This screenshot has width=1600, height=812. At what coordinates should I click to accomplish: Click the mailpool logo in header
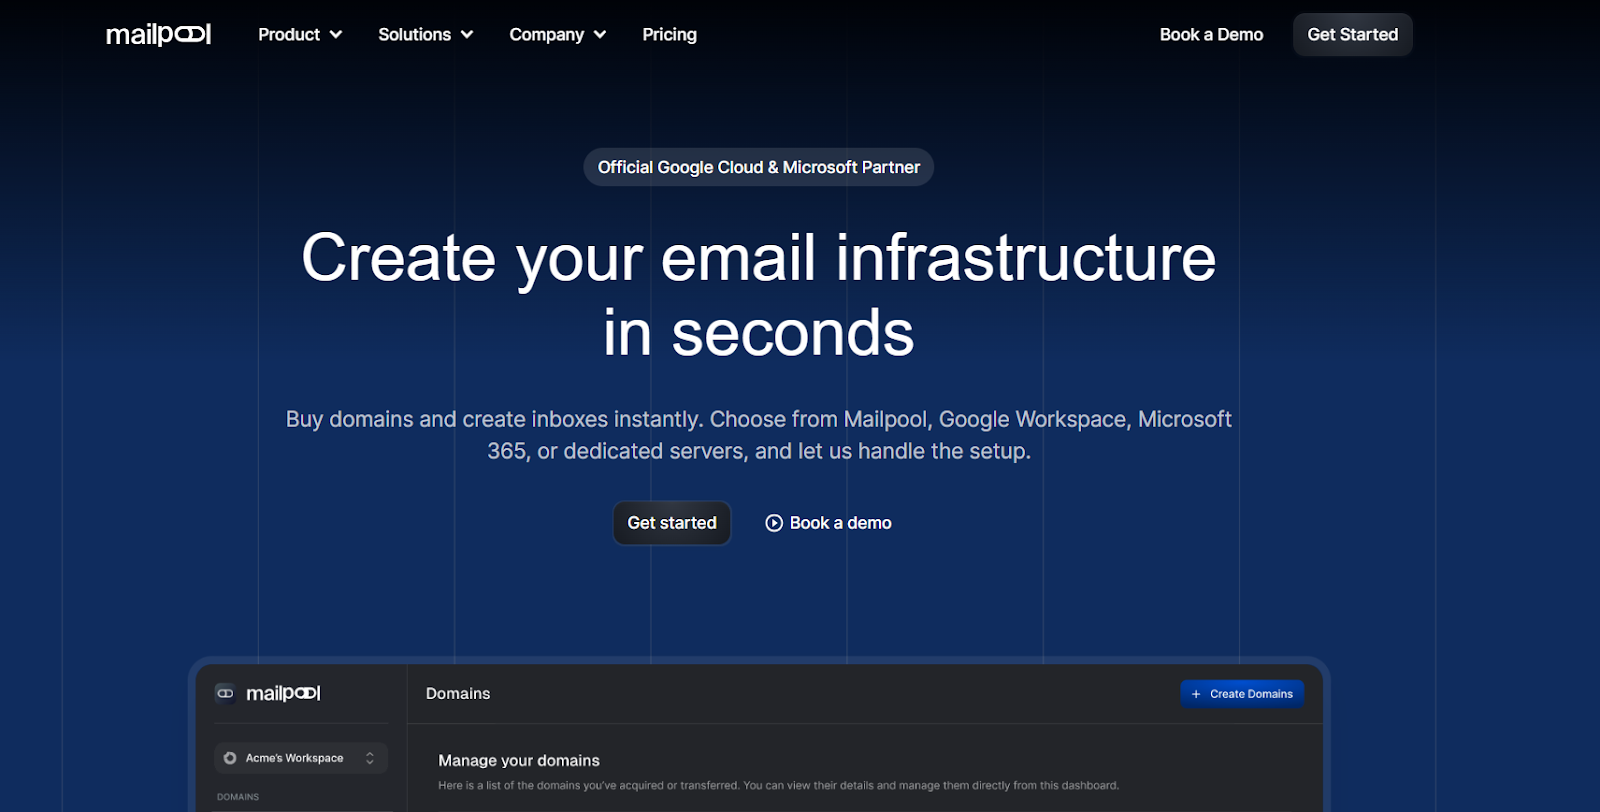pos(158,34)
